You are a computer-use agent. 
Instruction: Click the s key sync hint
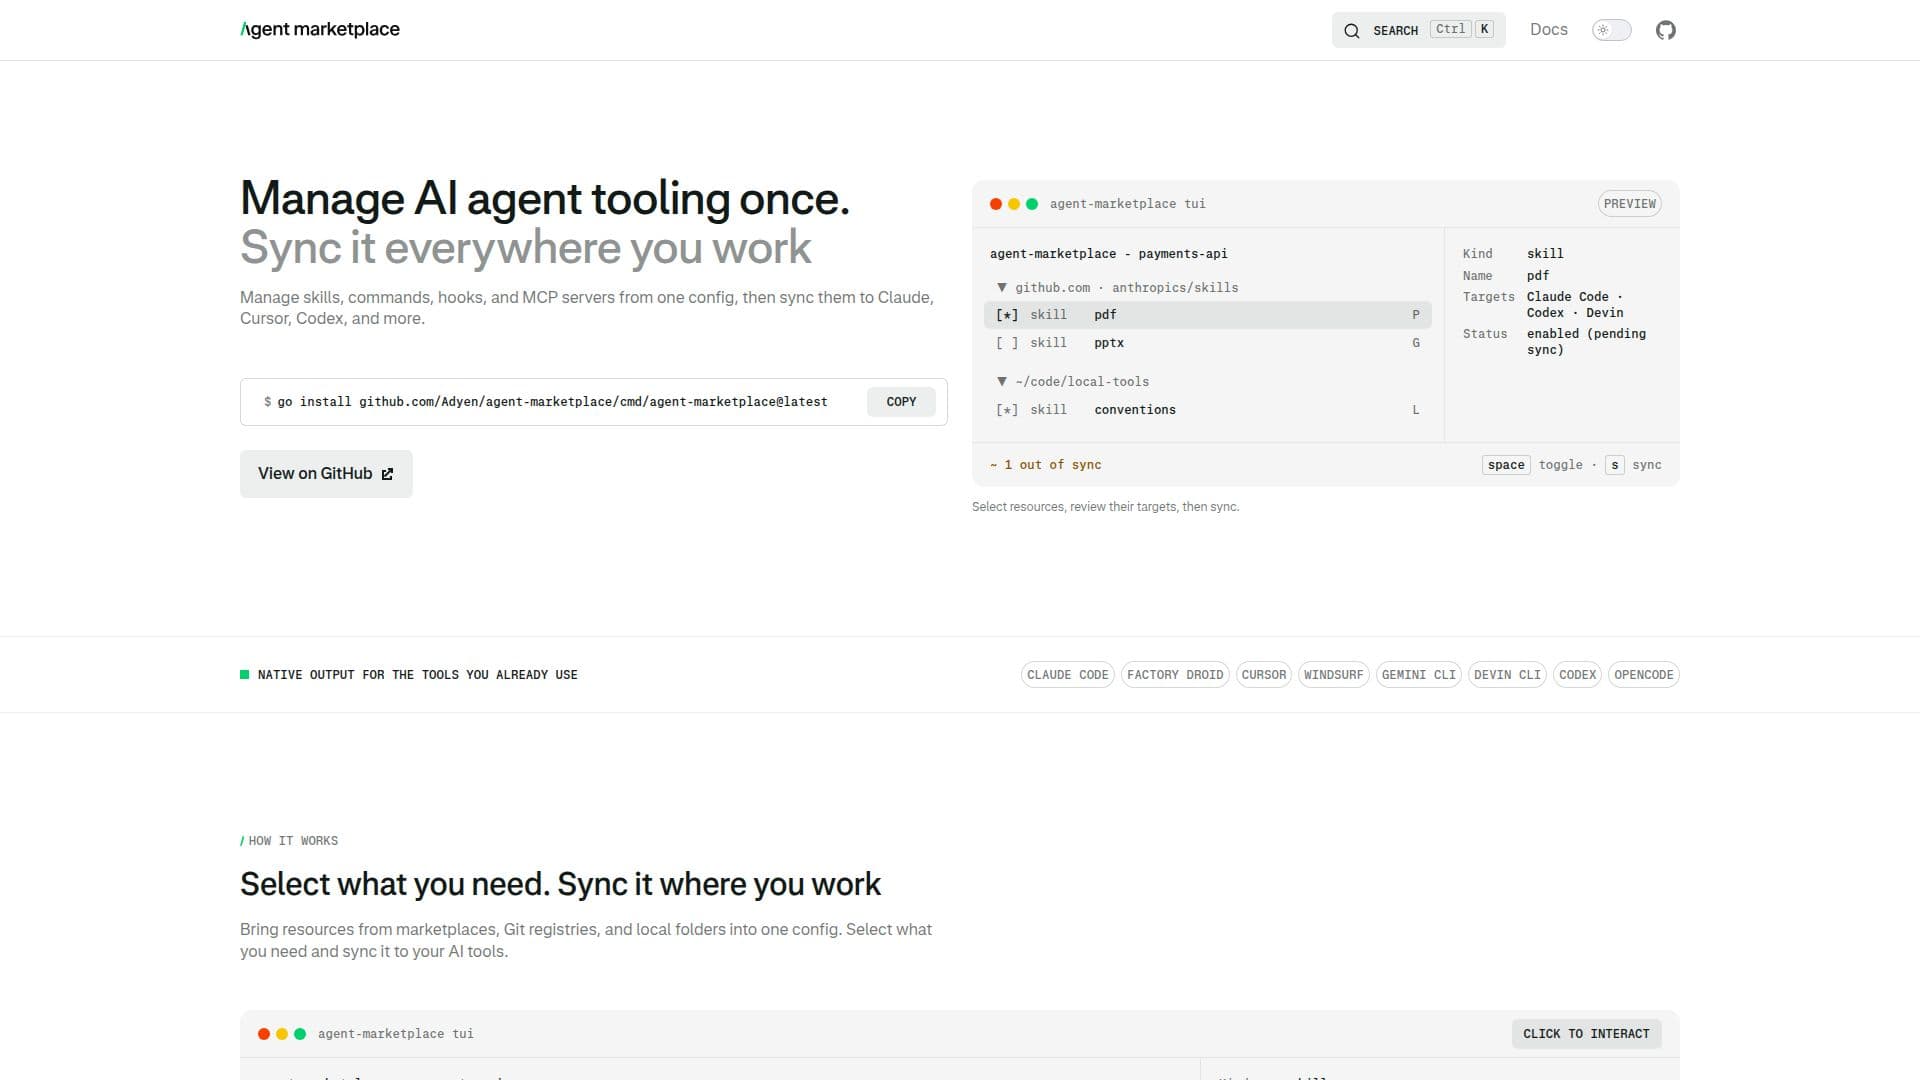click(x=1614, y=465)
